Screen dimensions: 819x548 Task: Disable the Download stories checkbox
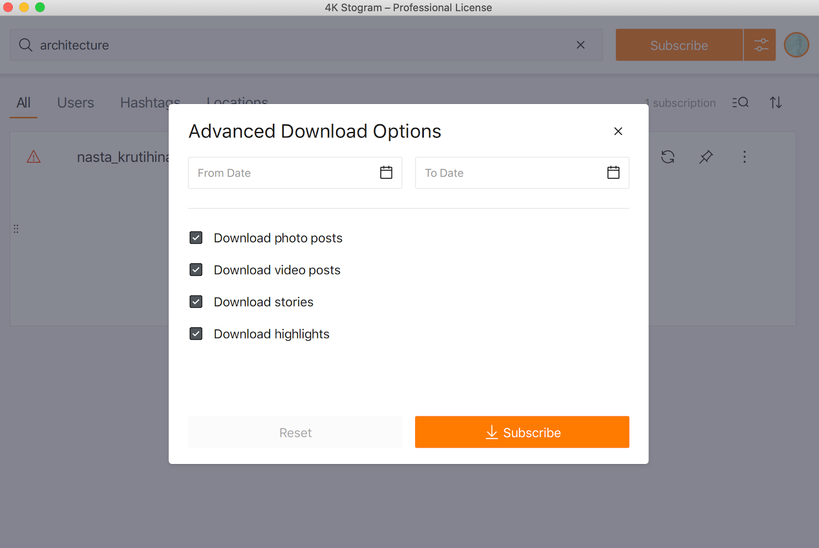[x=196, y=302]
